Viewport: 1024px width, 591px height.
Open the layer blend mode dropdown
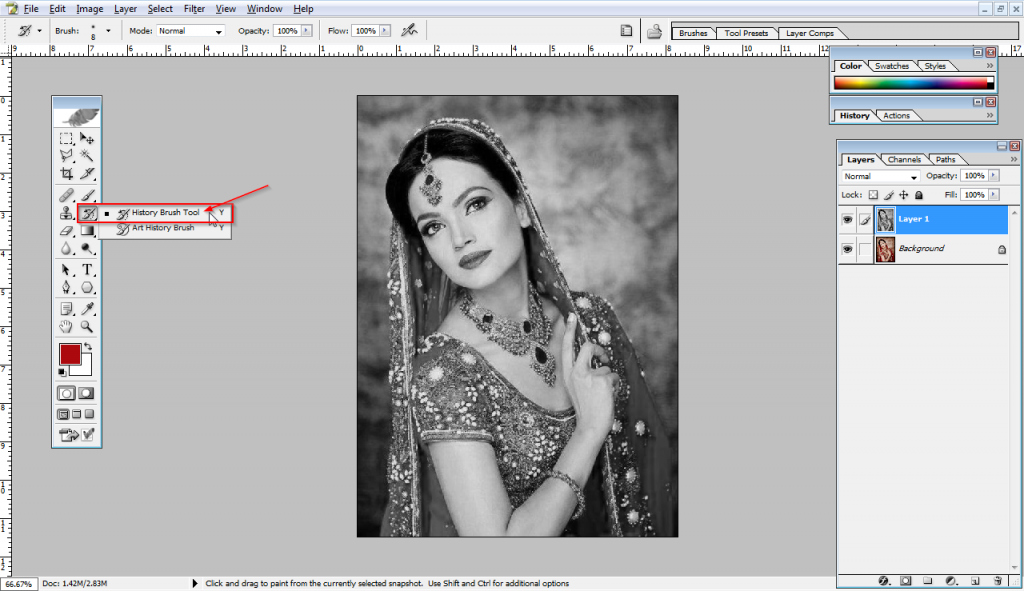(x=880, y=176)
